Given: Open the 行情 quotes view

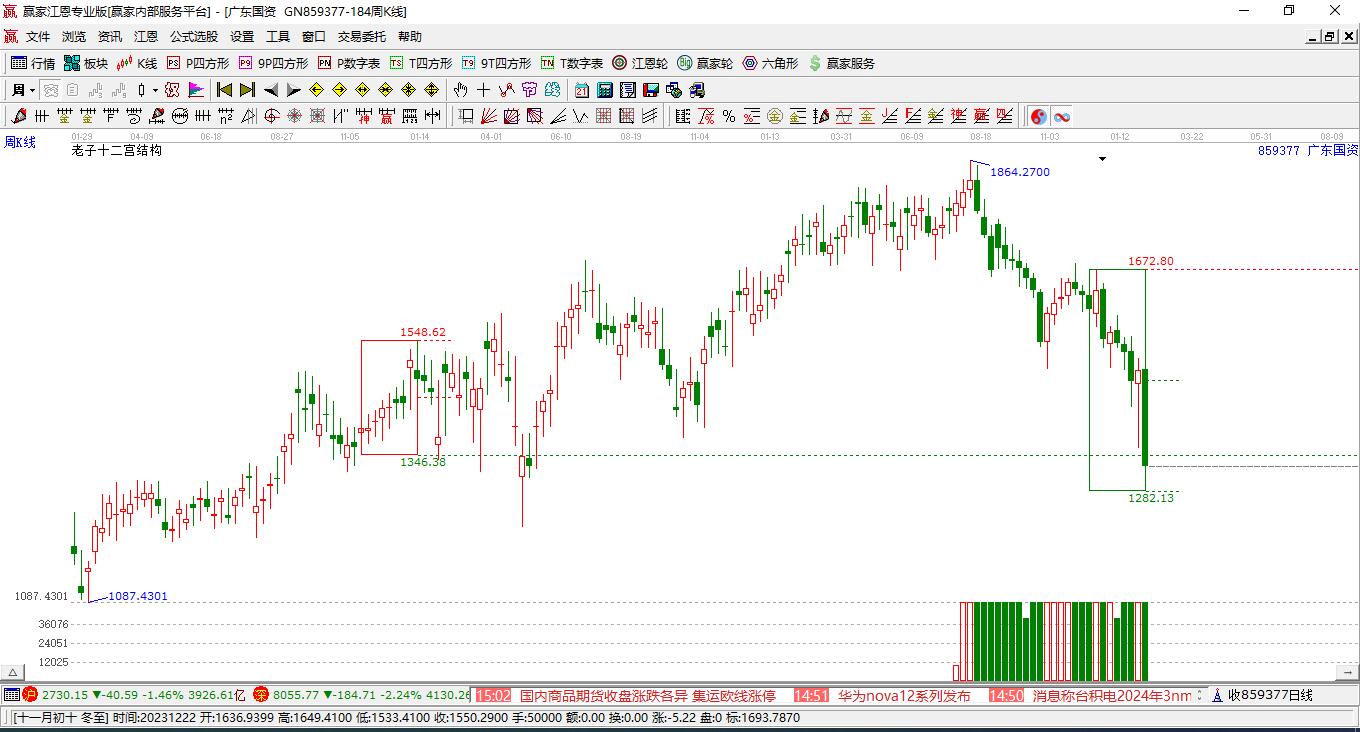Looking at the screenshot, I should [x=33, y=63].
